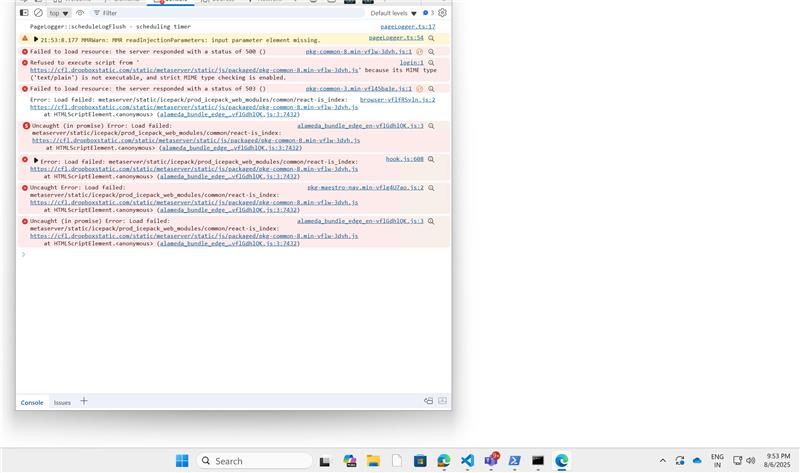
Task: Switch to the Issues tab
Action: click(x=62, y=402)
